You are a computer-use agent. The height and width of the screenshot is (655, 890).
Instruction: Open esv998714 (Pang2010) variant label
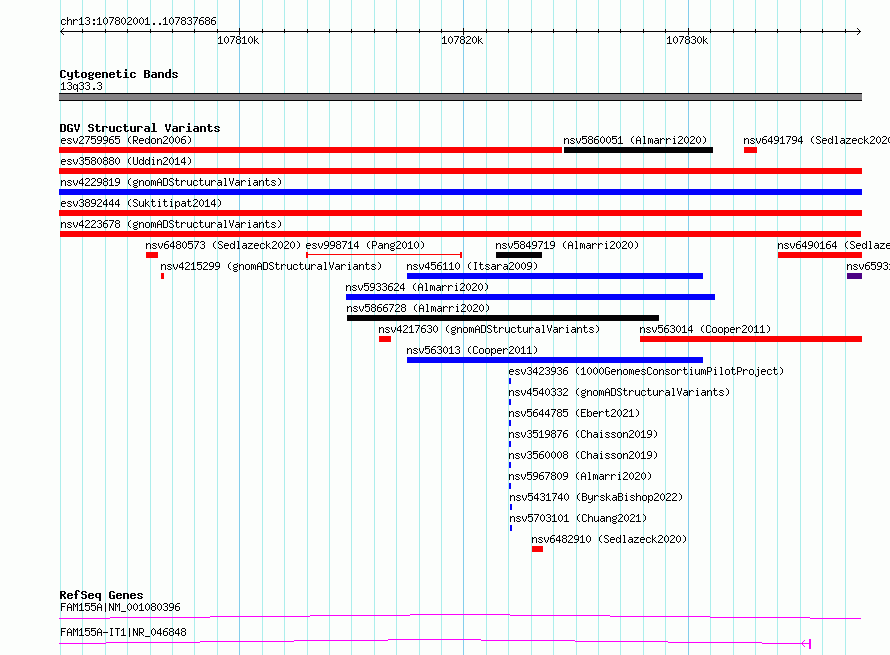click(x=365, y=245)
